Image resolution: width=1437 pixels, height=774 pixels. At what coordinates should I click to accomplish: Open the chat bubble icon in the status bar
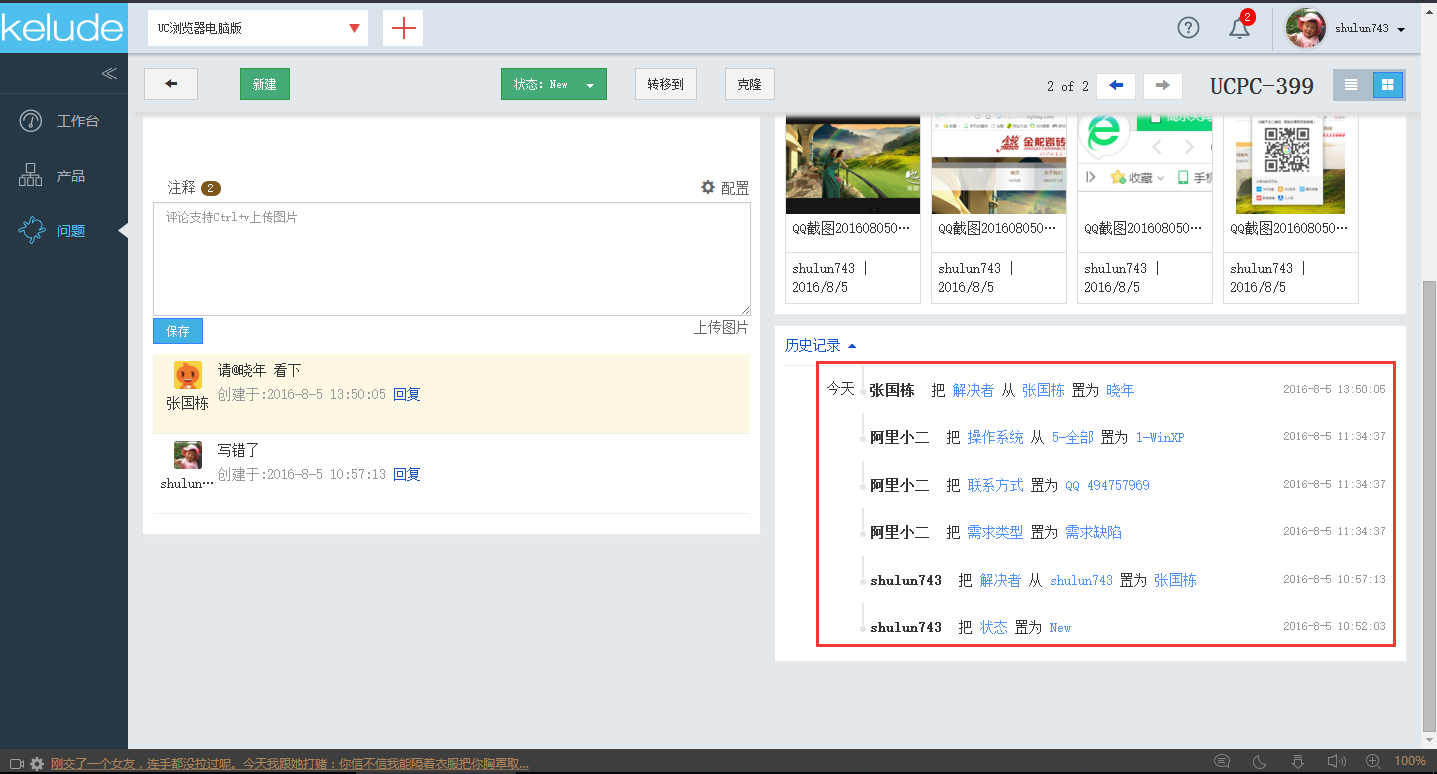[x=1222, y=762]
